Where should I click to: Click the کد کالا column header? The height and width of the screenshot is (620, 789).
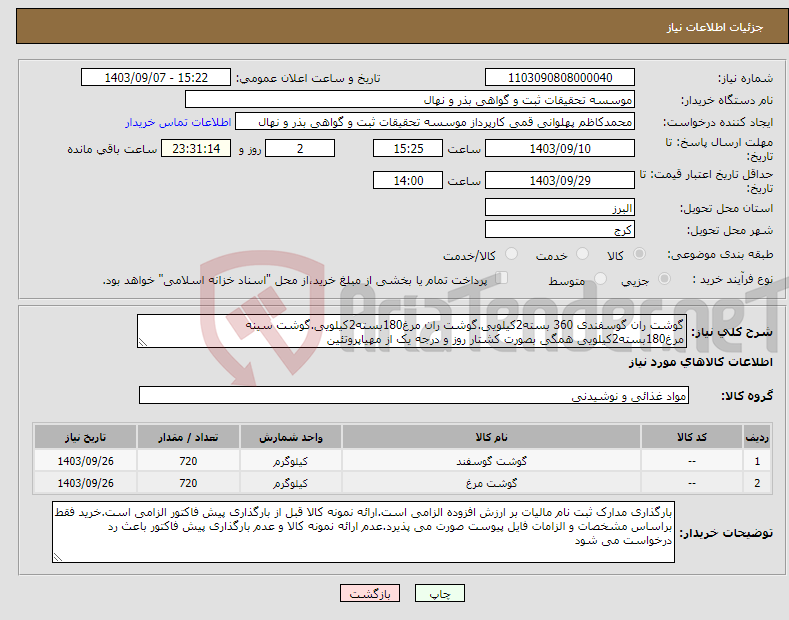coord(692,437)
